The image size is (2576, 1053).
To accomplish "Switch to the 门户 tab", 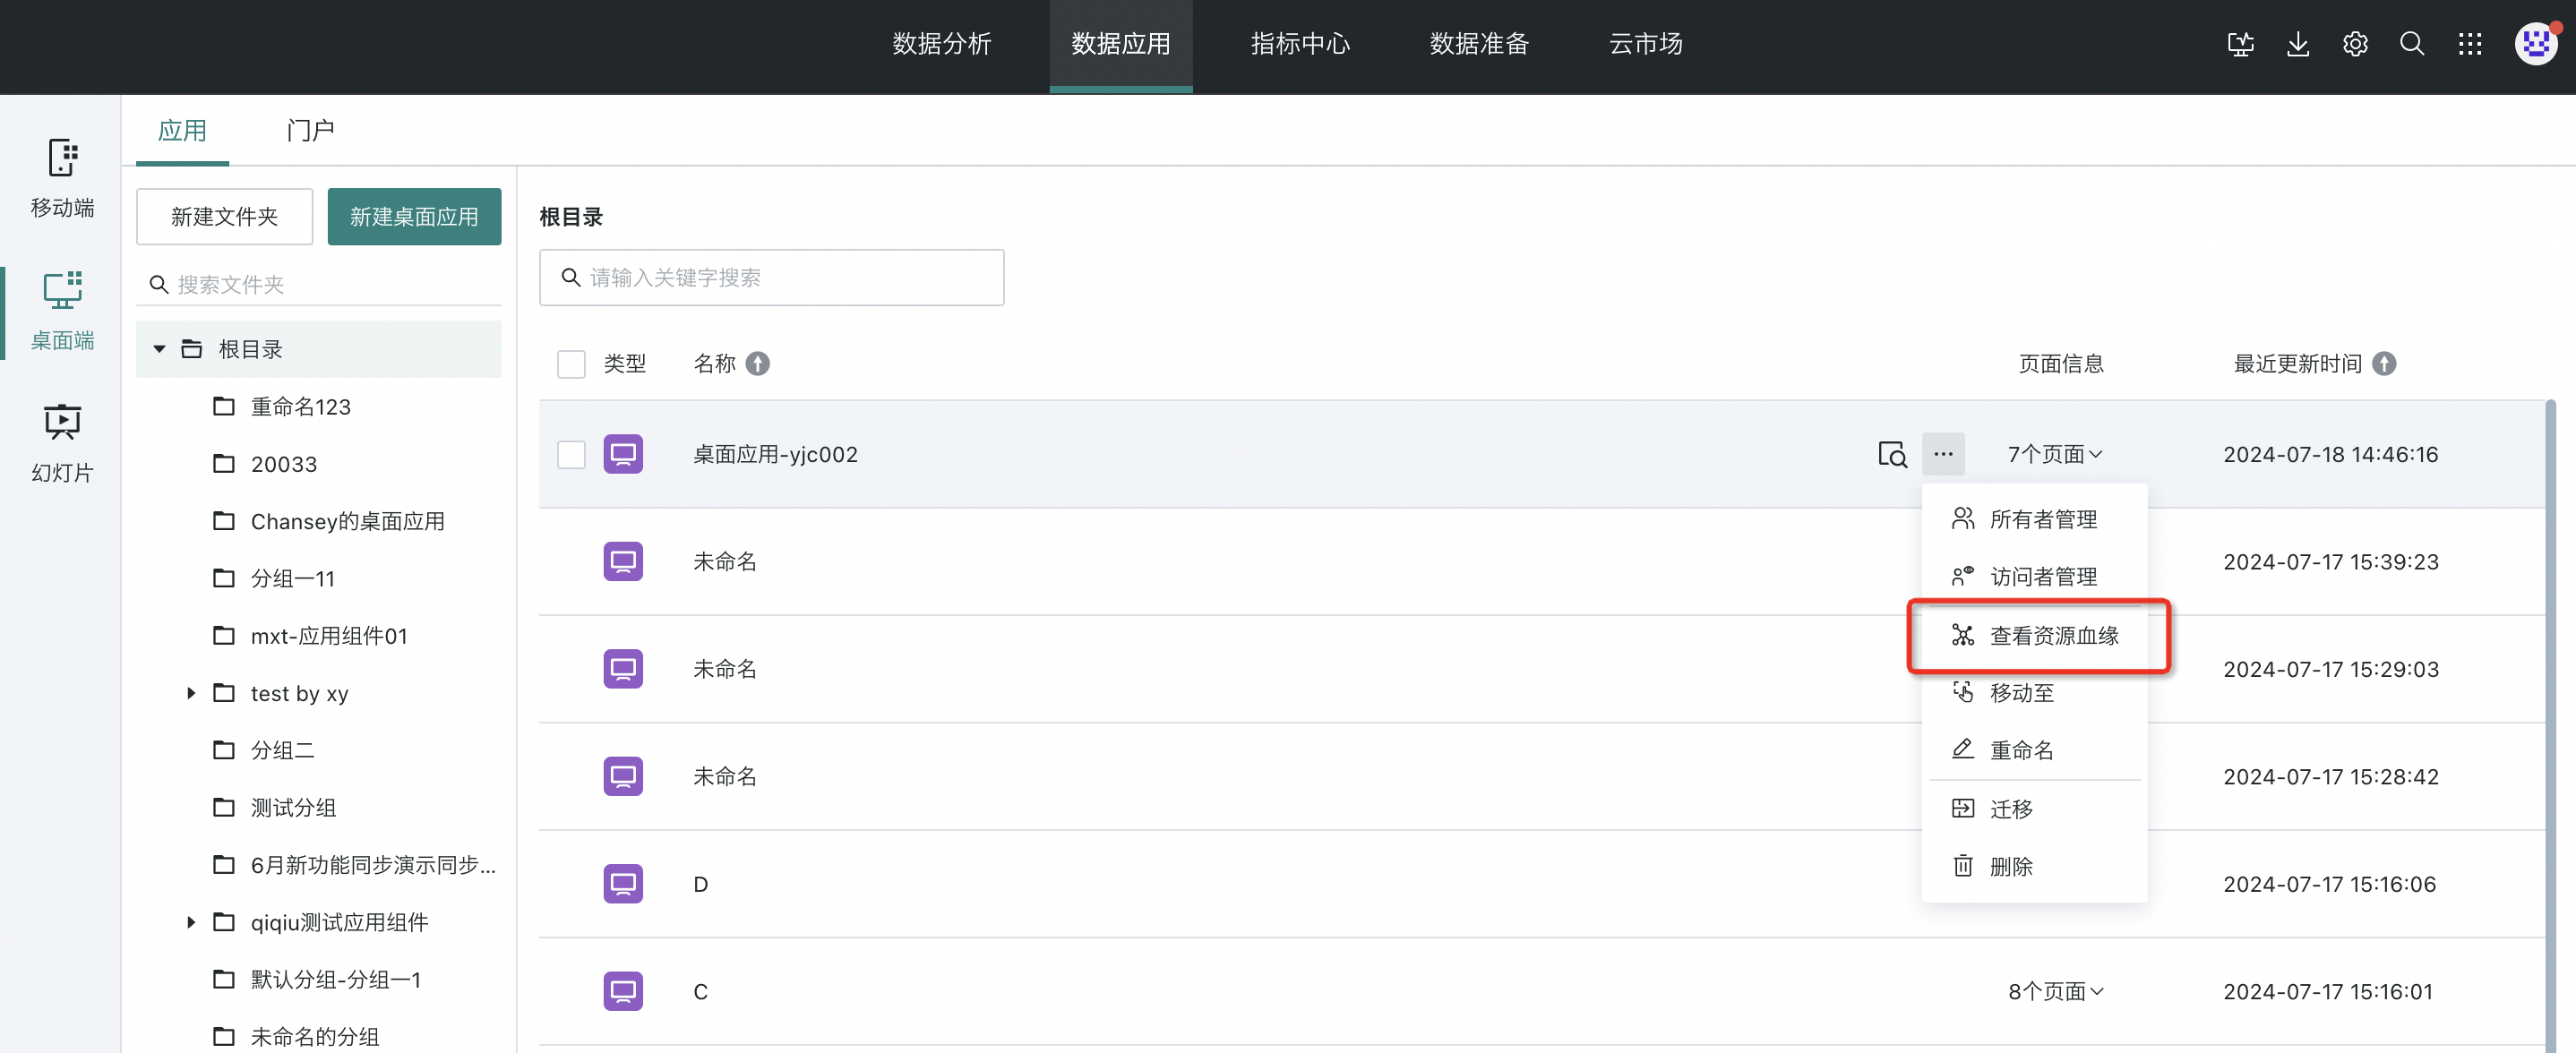I will tap(310, 131).
